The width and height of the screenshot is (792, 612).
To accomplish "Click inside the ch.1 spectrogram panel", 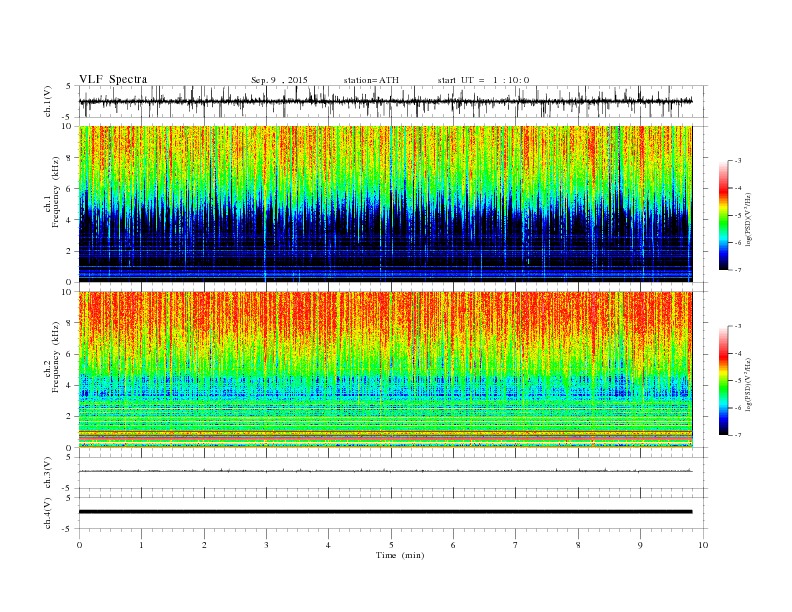I will (x=385, y=204).
